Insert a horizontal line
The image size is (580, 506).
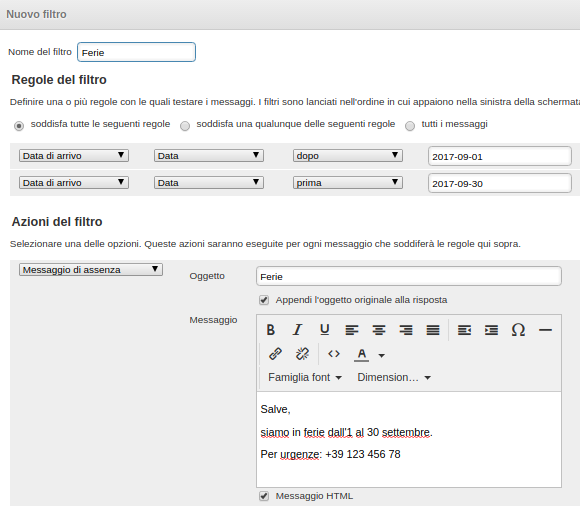[545, 330]
